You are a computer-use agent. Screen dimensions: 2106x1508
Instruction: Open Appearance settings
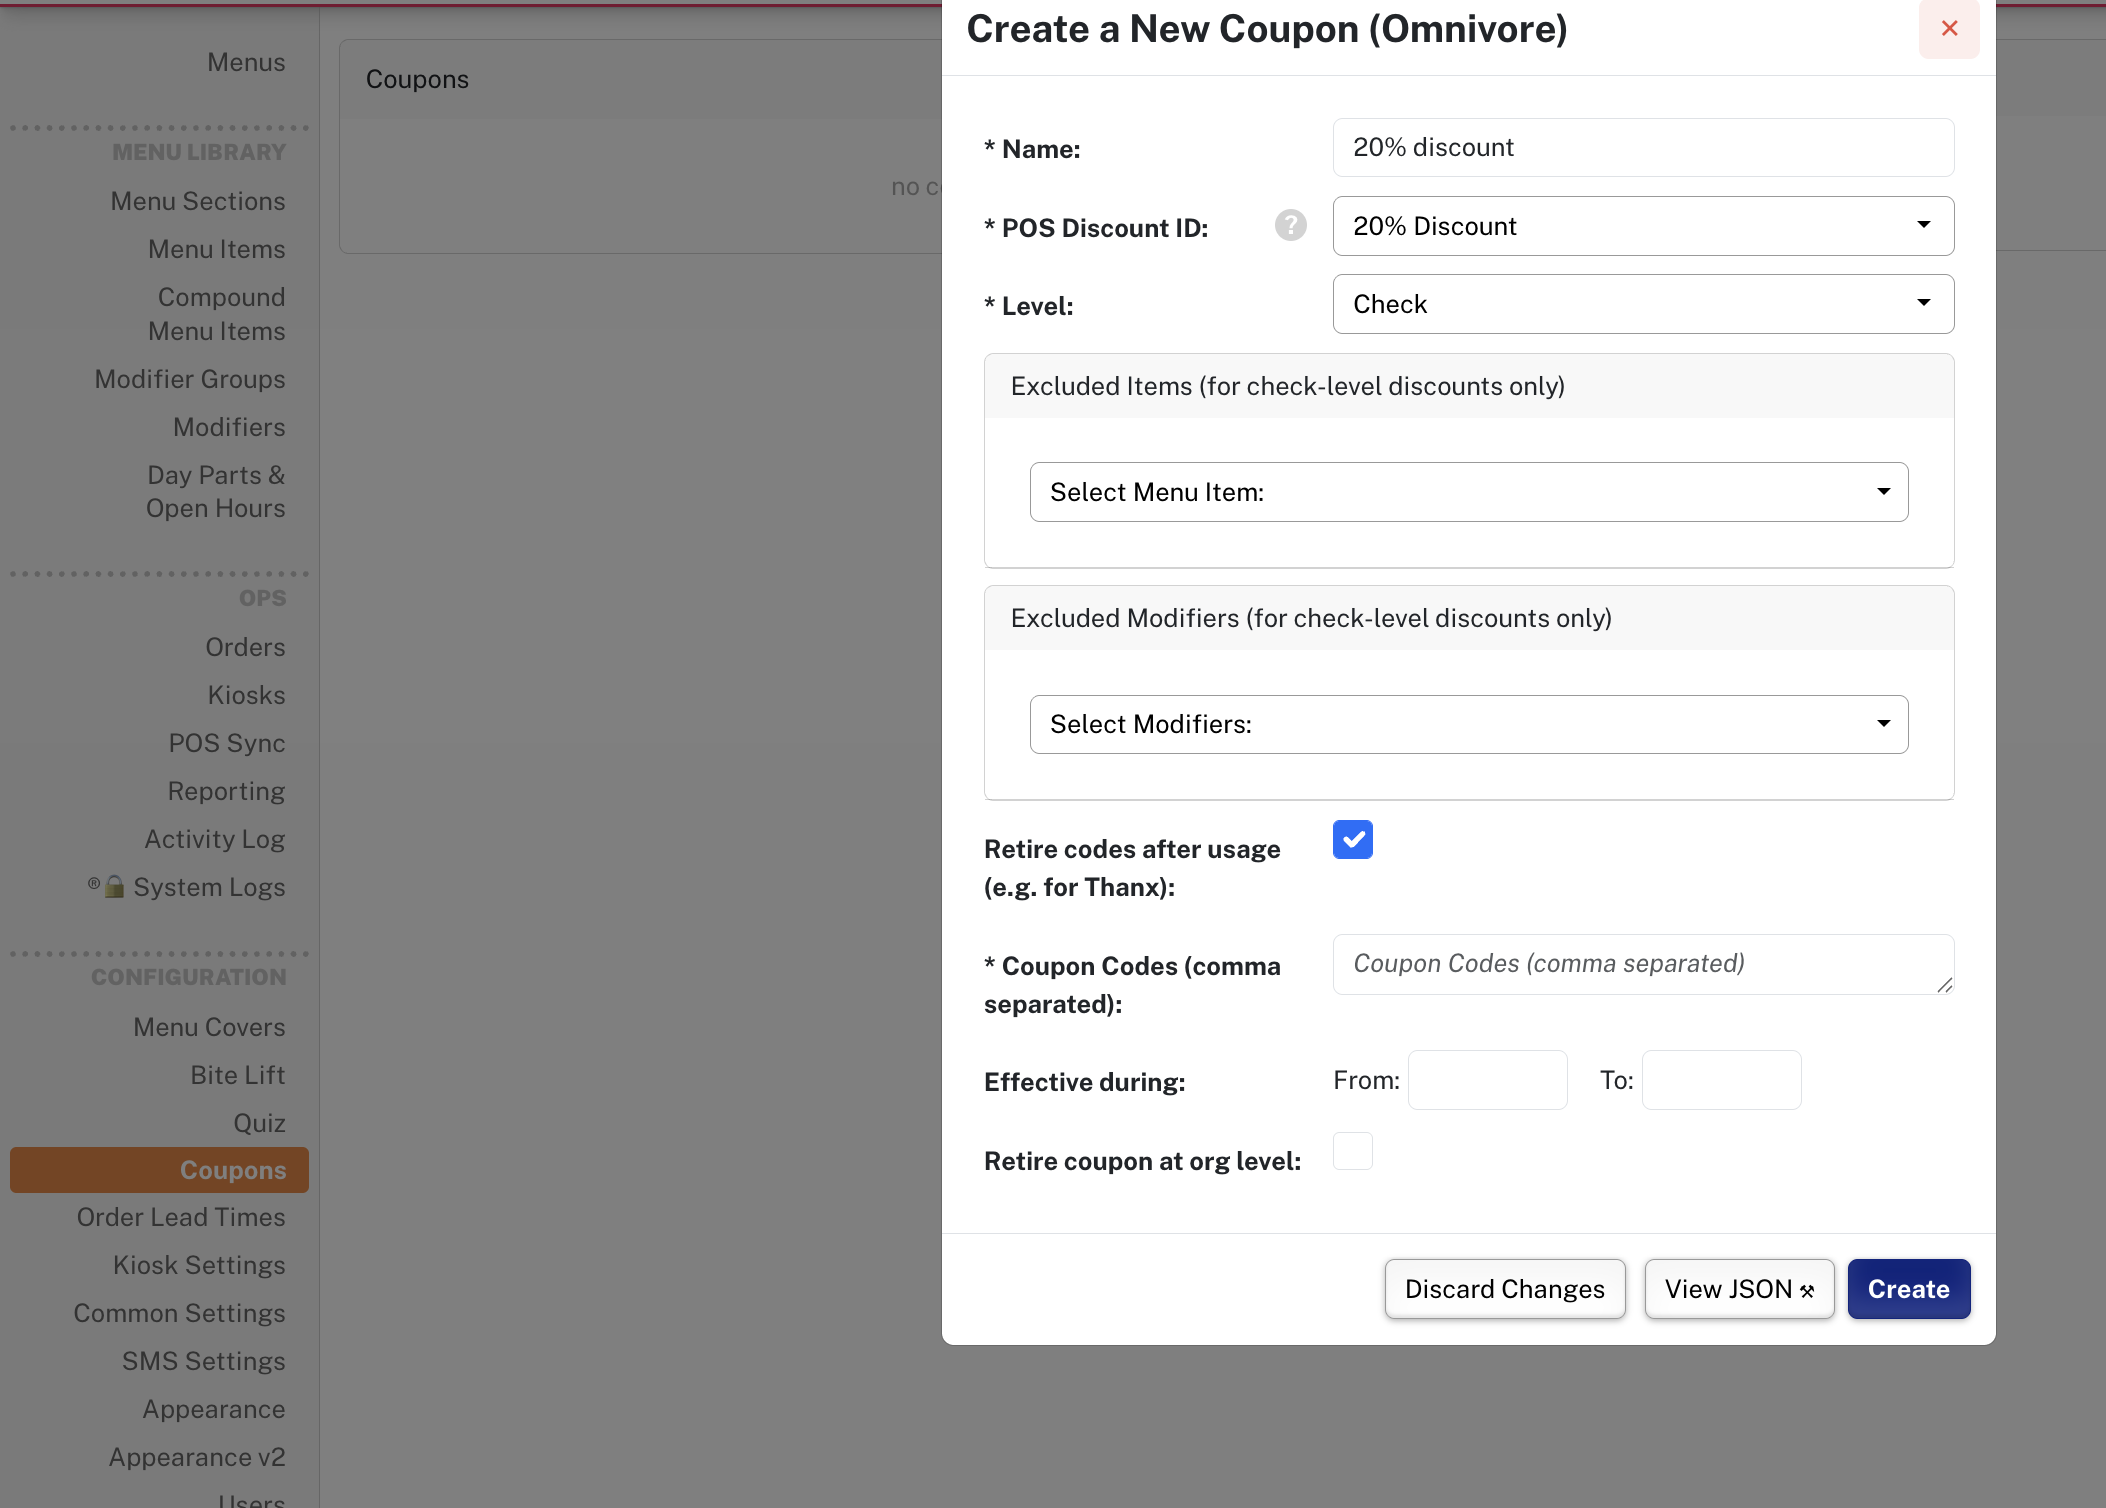coord(214,1409)
